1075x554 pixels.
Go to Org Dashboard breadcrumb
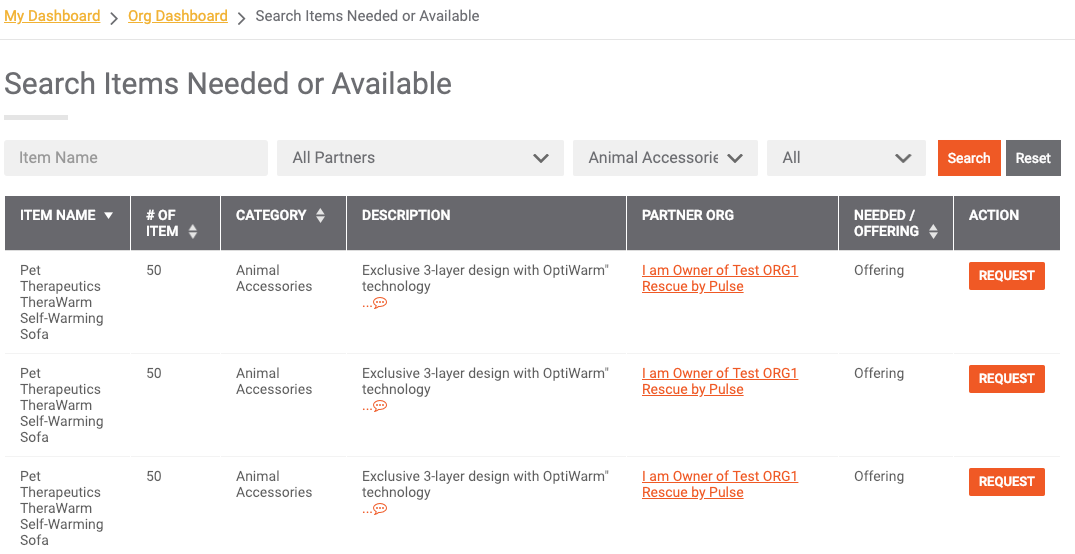tap(178, 16)
